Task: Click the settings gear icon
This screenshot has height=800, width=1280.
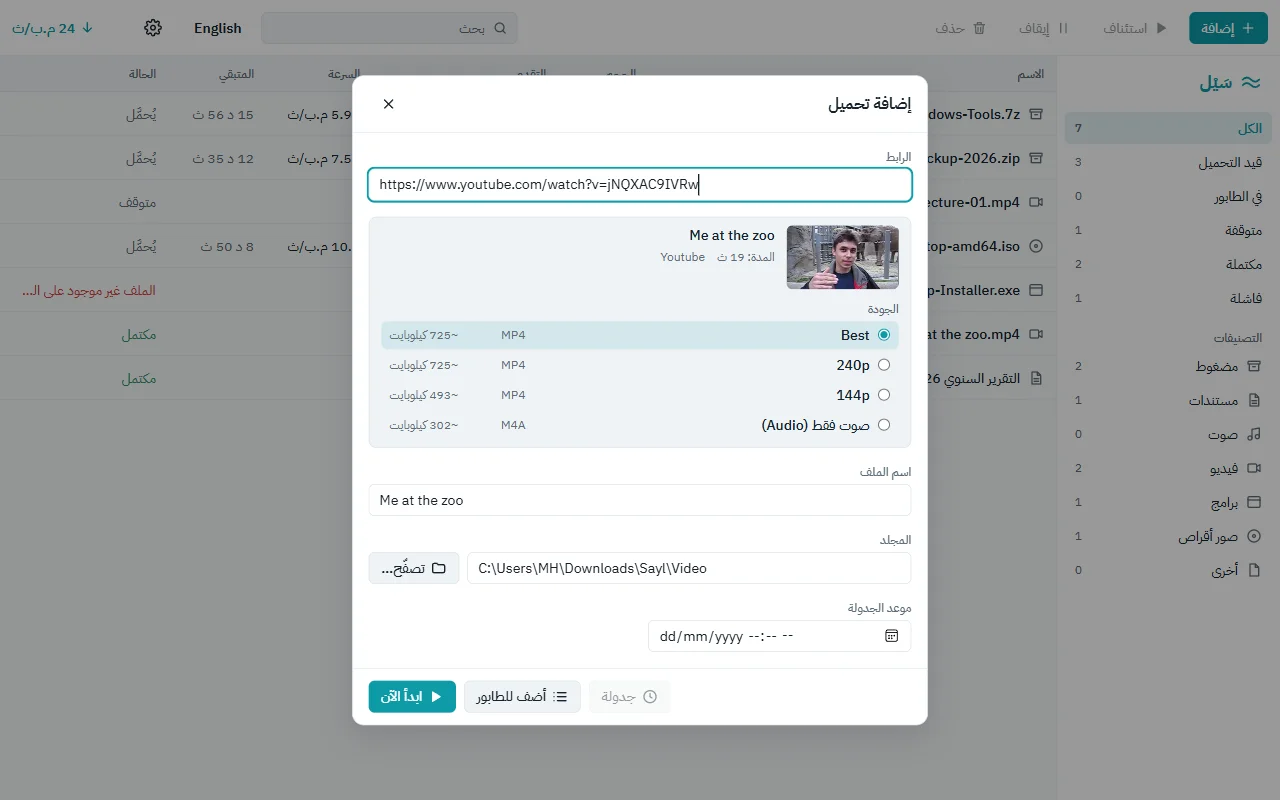Action: [x=153, y=28]
